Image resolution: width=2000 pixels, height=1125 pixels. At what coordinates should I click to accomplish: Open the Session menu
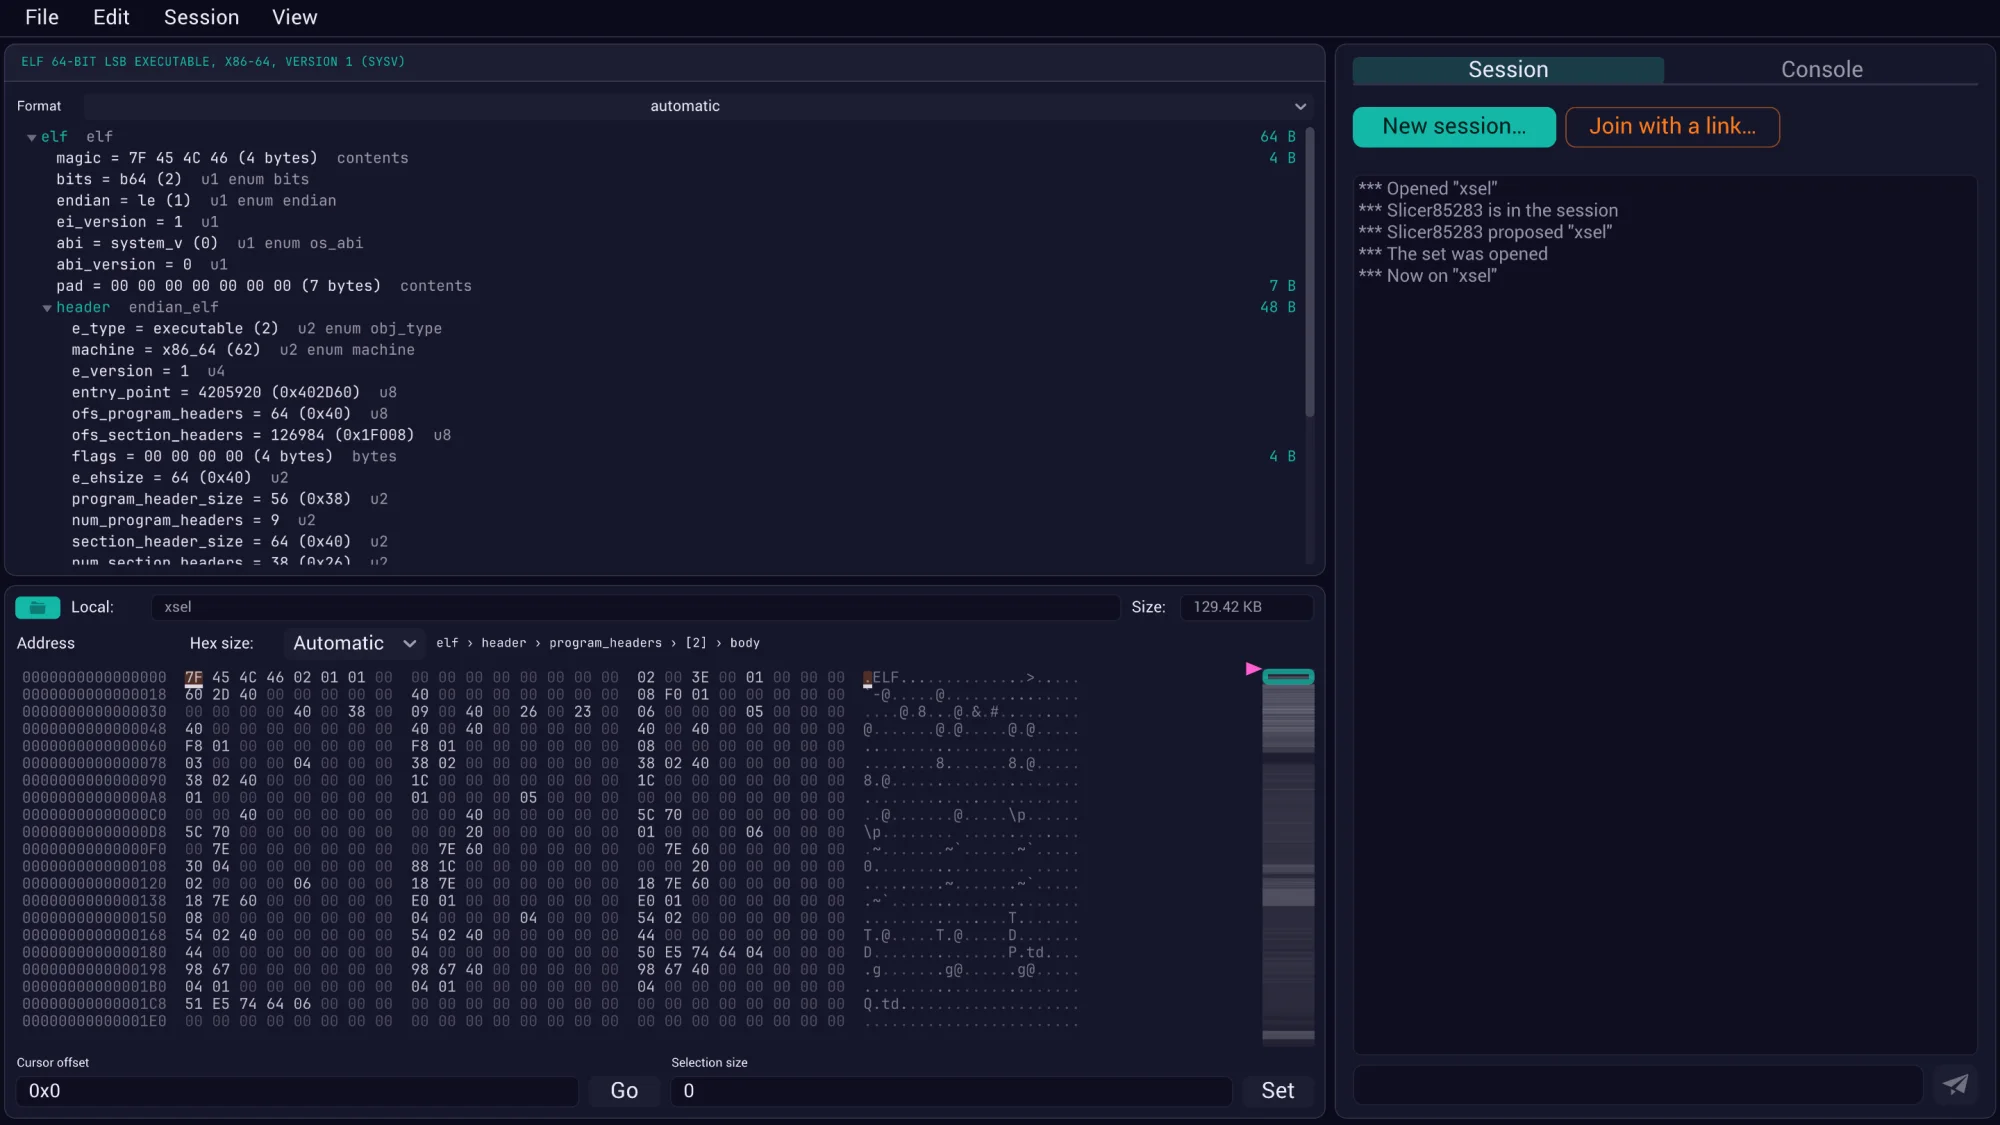[201, 17]
